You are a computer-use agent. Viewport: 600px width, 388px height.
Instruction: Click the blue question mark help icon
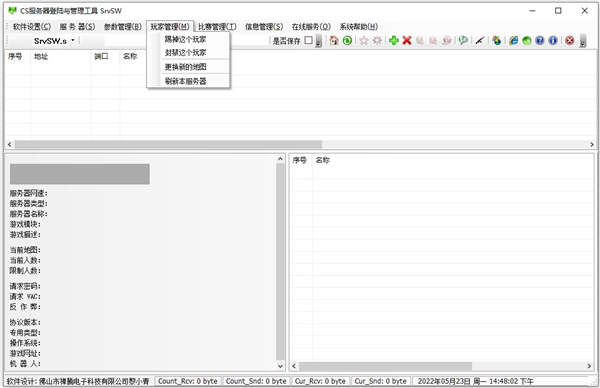540,40
